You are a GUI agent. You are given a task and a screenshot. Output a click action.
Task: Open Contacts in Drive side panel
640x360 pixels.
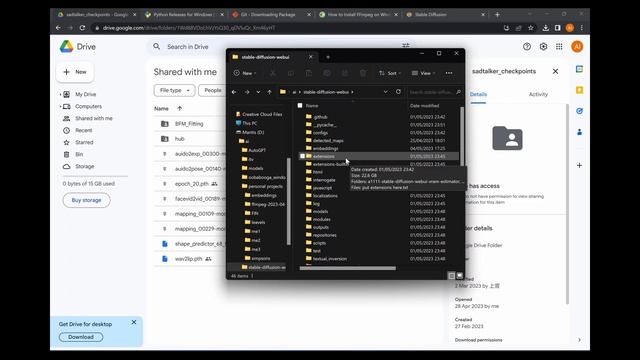579,132
